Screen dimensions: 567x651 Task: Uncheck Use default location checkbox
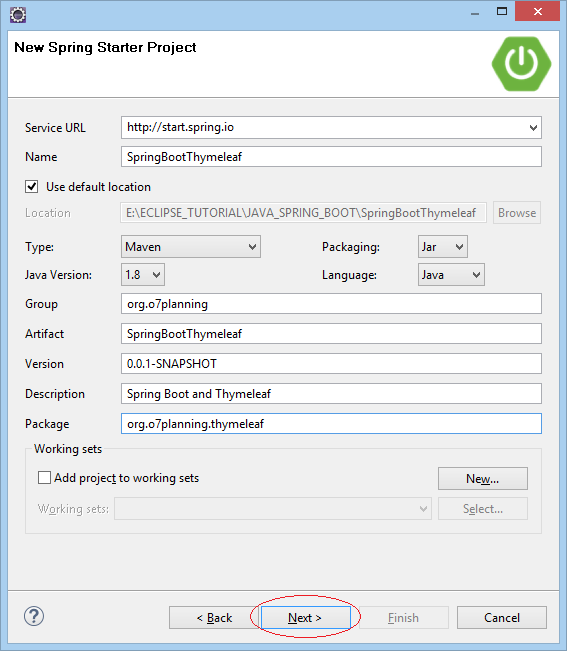tap(32, 187)
